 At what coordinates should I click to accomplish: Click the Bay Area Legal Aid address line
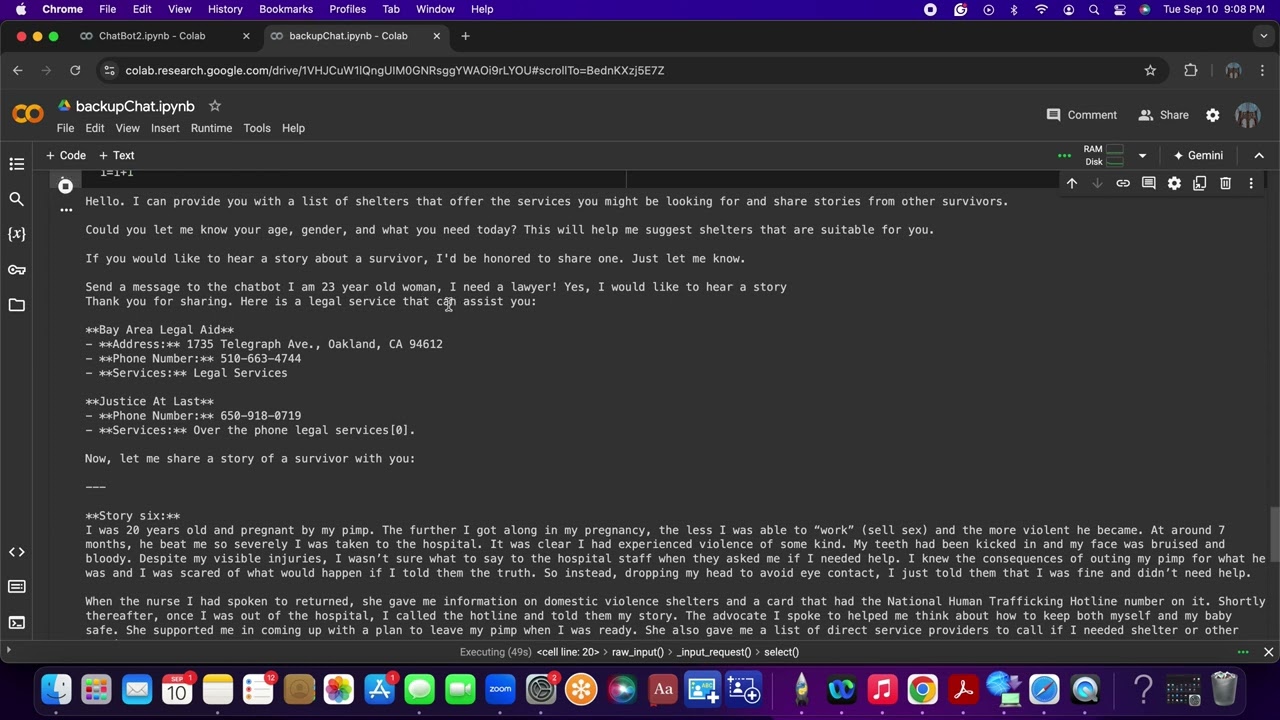(264, 344)
